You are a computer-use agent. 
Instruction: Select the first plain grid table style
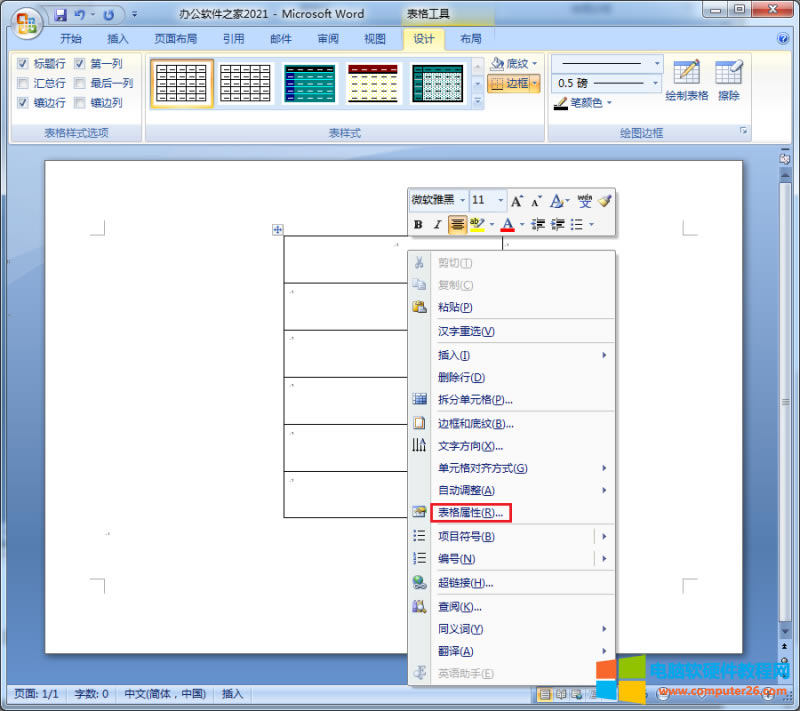click(182, 84)
